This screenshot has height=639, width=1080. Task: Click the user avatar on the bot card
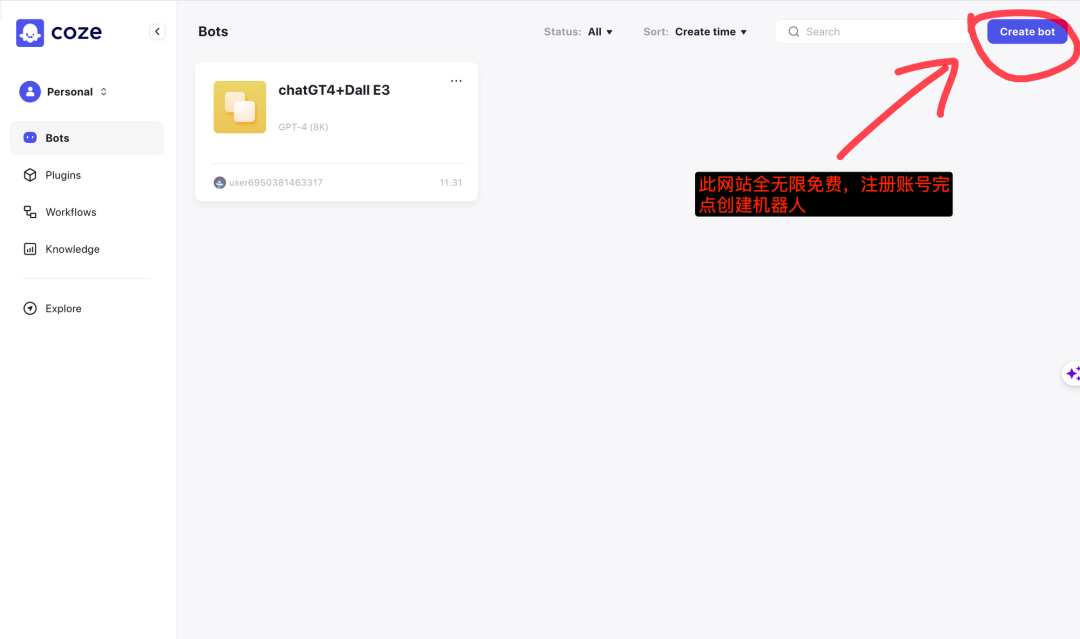pos(220,182)
